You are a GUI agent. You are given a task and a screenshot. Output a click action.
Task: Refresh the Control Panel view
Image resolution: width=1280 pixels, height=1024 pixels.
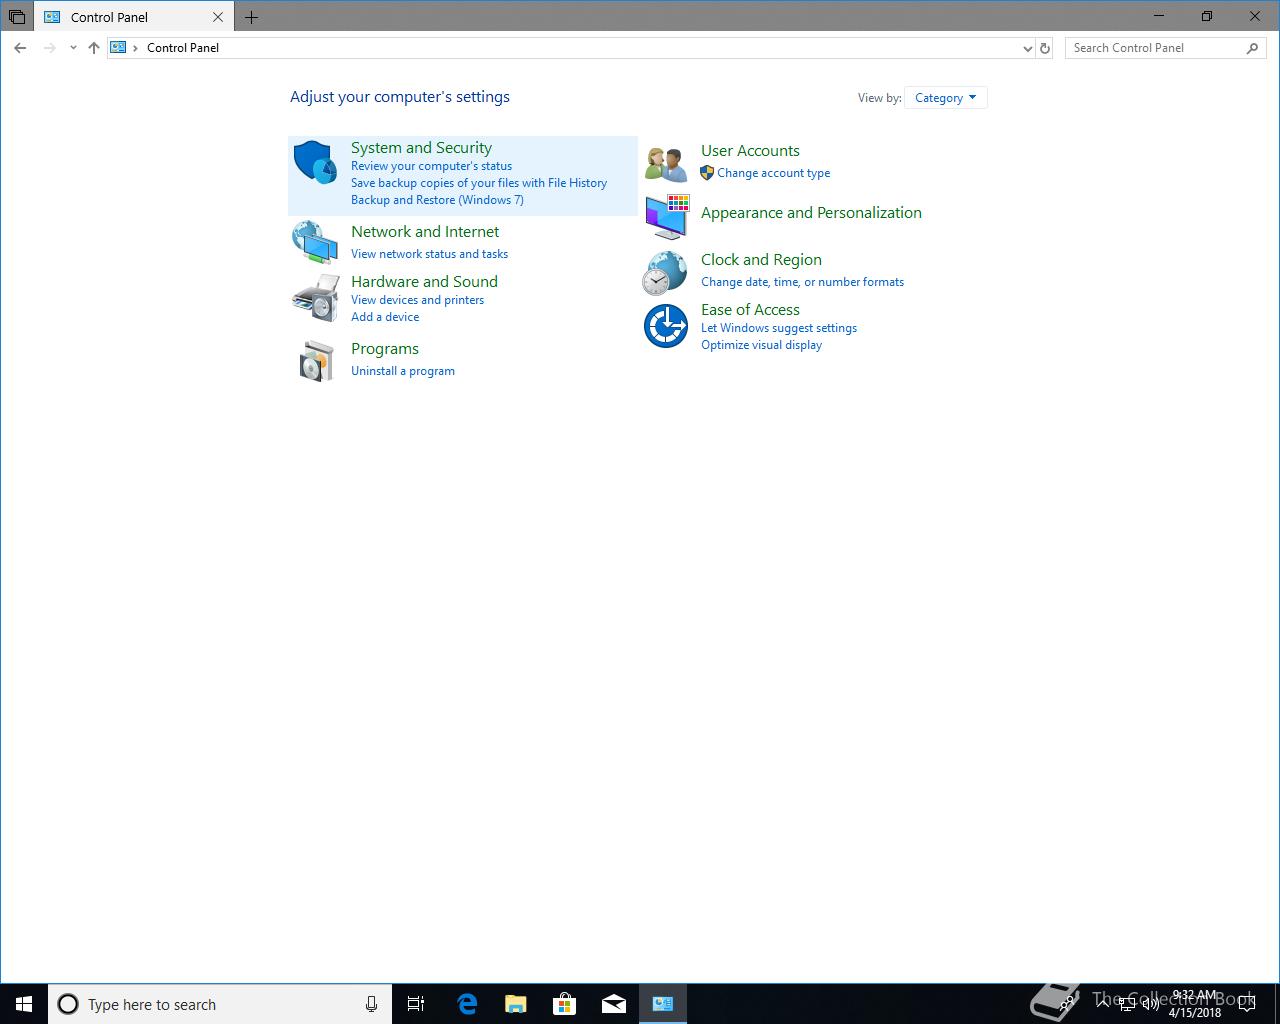tap(1045, 47)
